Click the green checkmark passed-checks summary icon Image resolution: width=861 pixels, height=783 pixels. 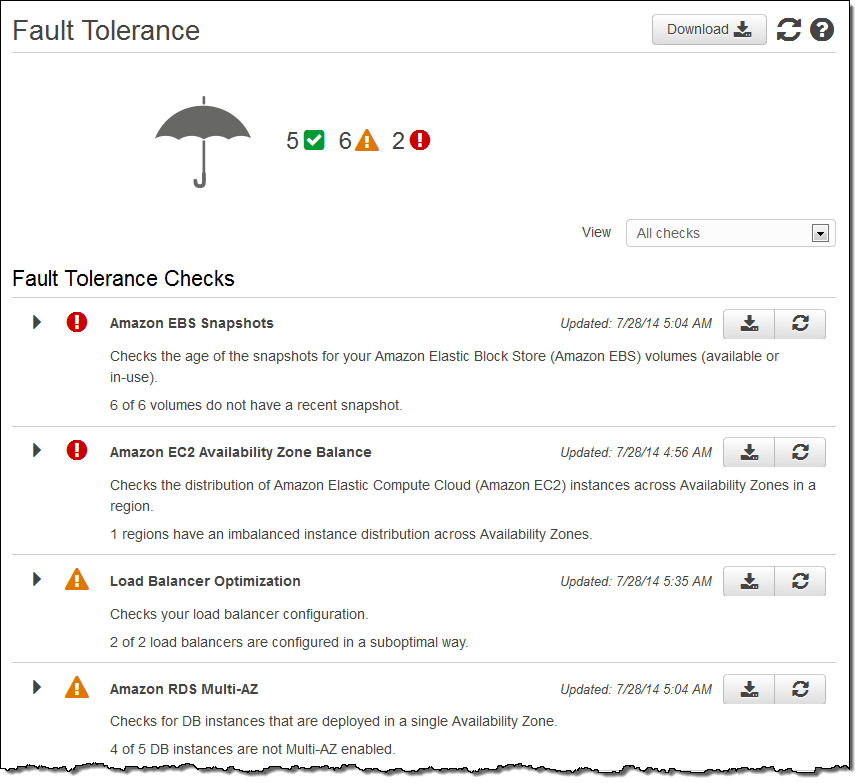314,140
